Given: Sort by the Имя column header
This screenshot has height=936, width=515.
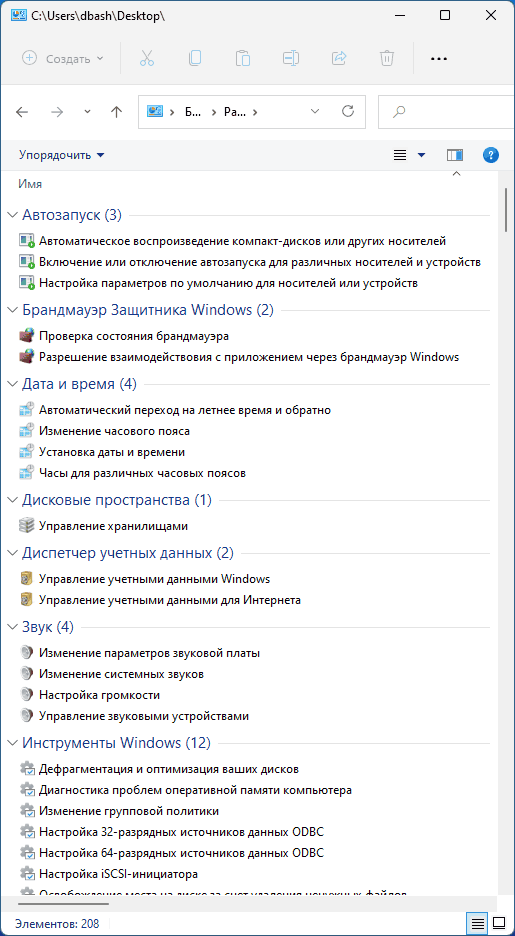Looking at the screenshot, I should click(x=30, y=184).
